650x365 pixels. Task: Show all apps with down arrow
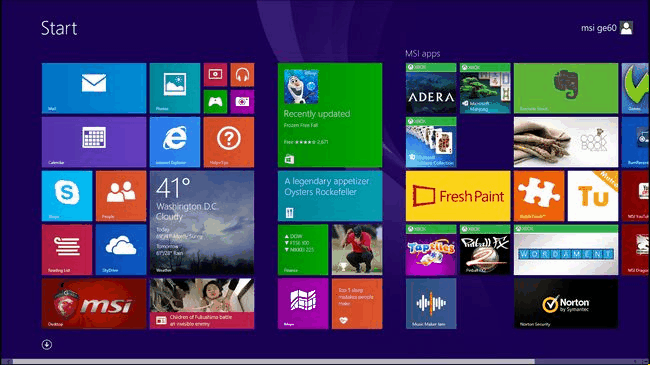pyautogui.click(x=47, y=344)
